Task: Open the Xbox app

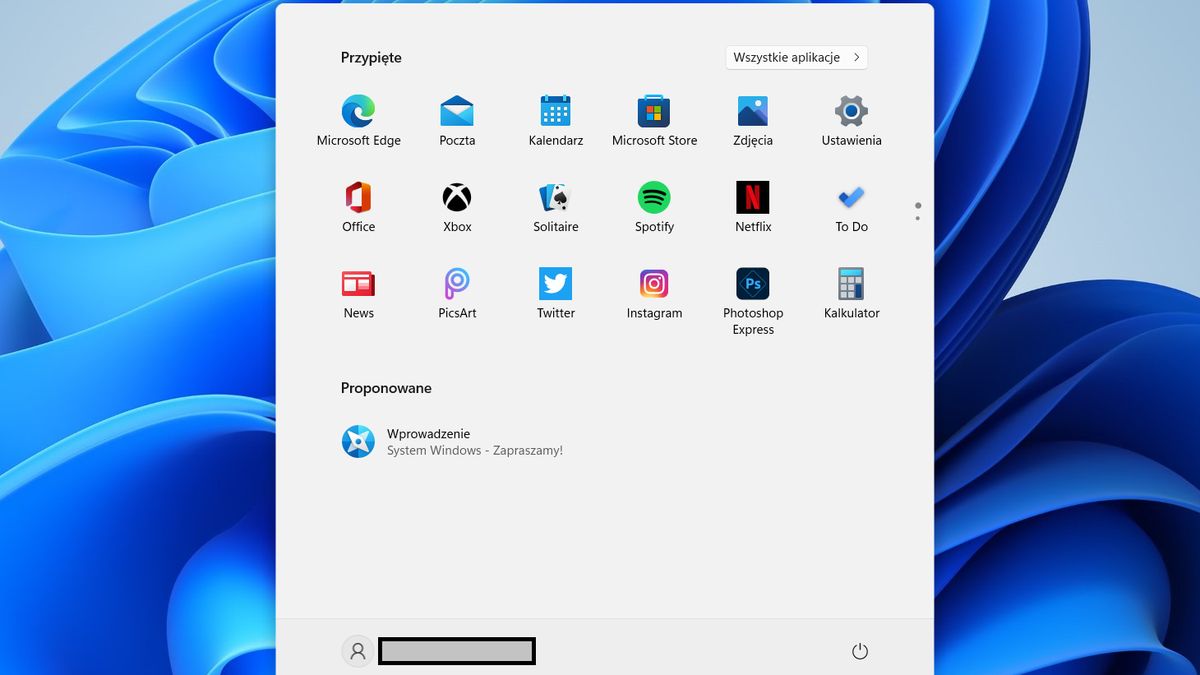Action: pyautogui.click(x=456, y=199)
